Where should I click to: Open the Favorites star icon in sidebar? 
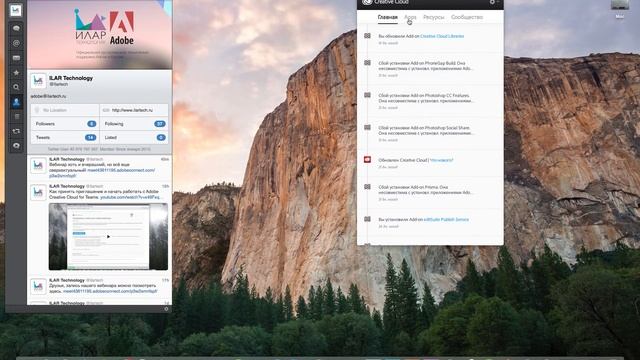click(16, 73)
